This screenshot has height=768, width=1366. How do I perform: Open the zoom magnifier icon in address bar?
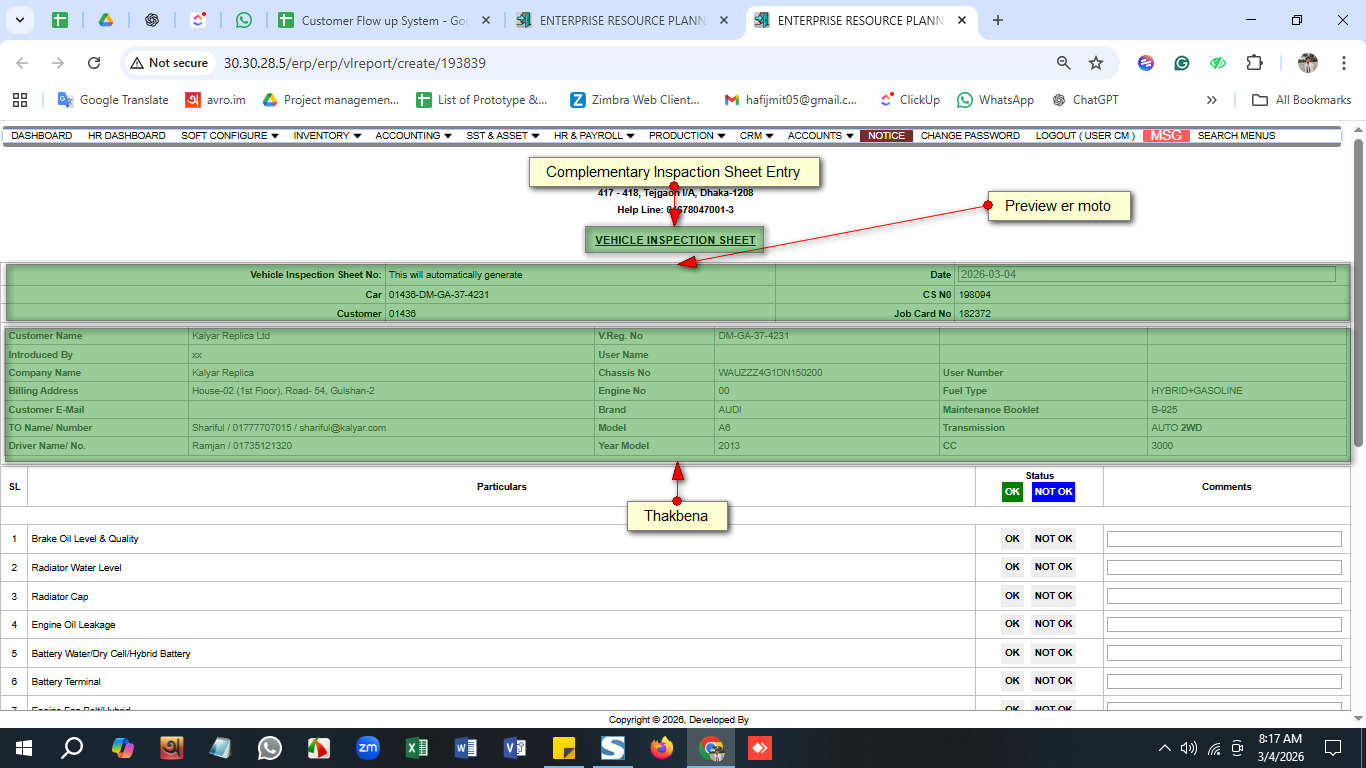[x=1064, y=63]
